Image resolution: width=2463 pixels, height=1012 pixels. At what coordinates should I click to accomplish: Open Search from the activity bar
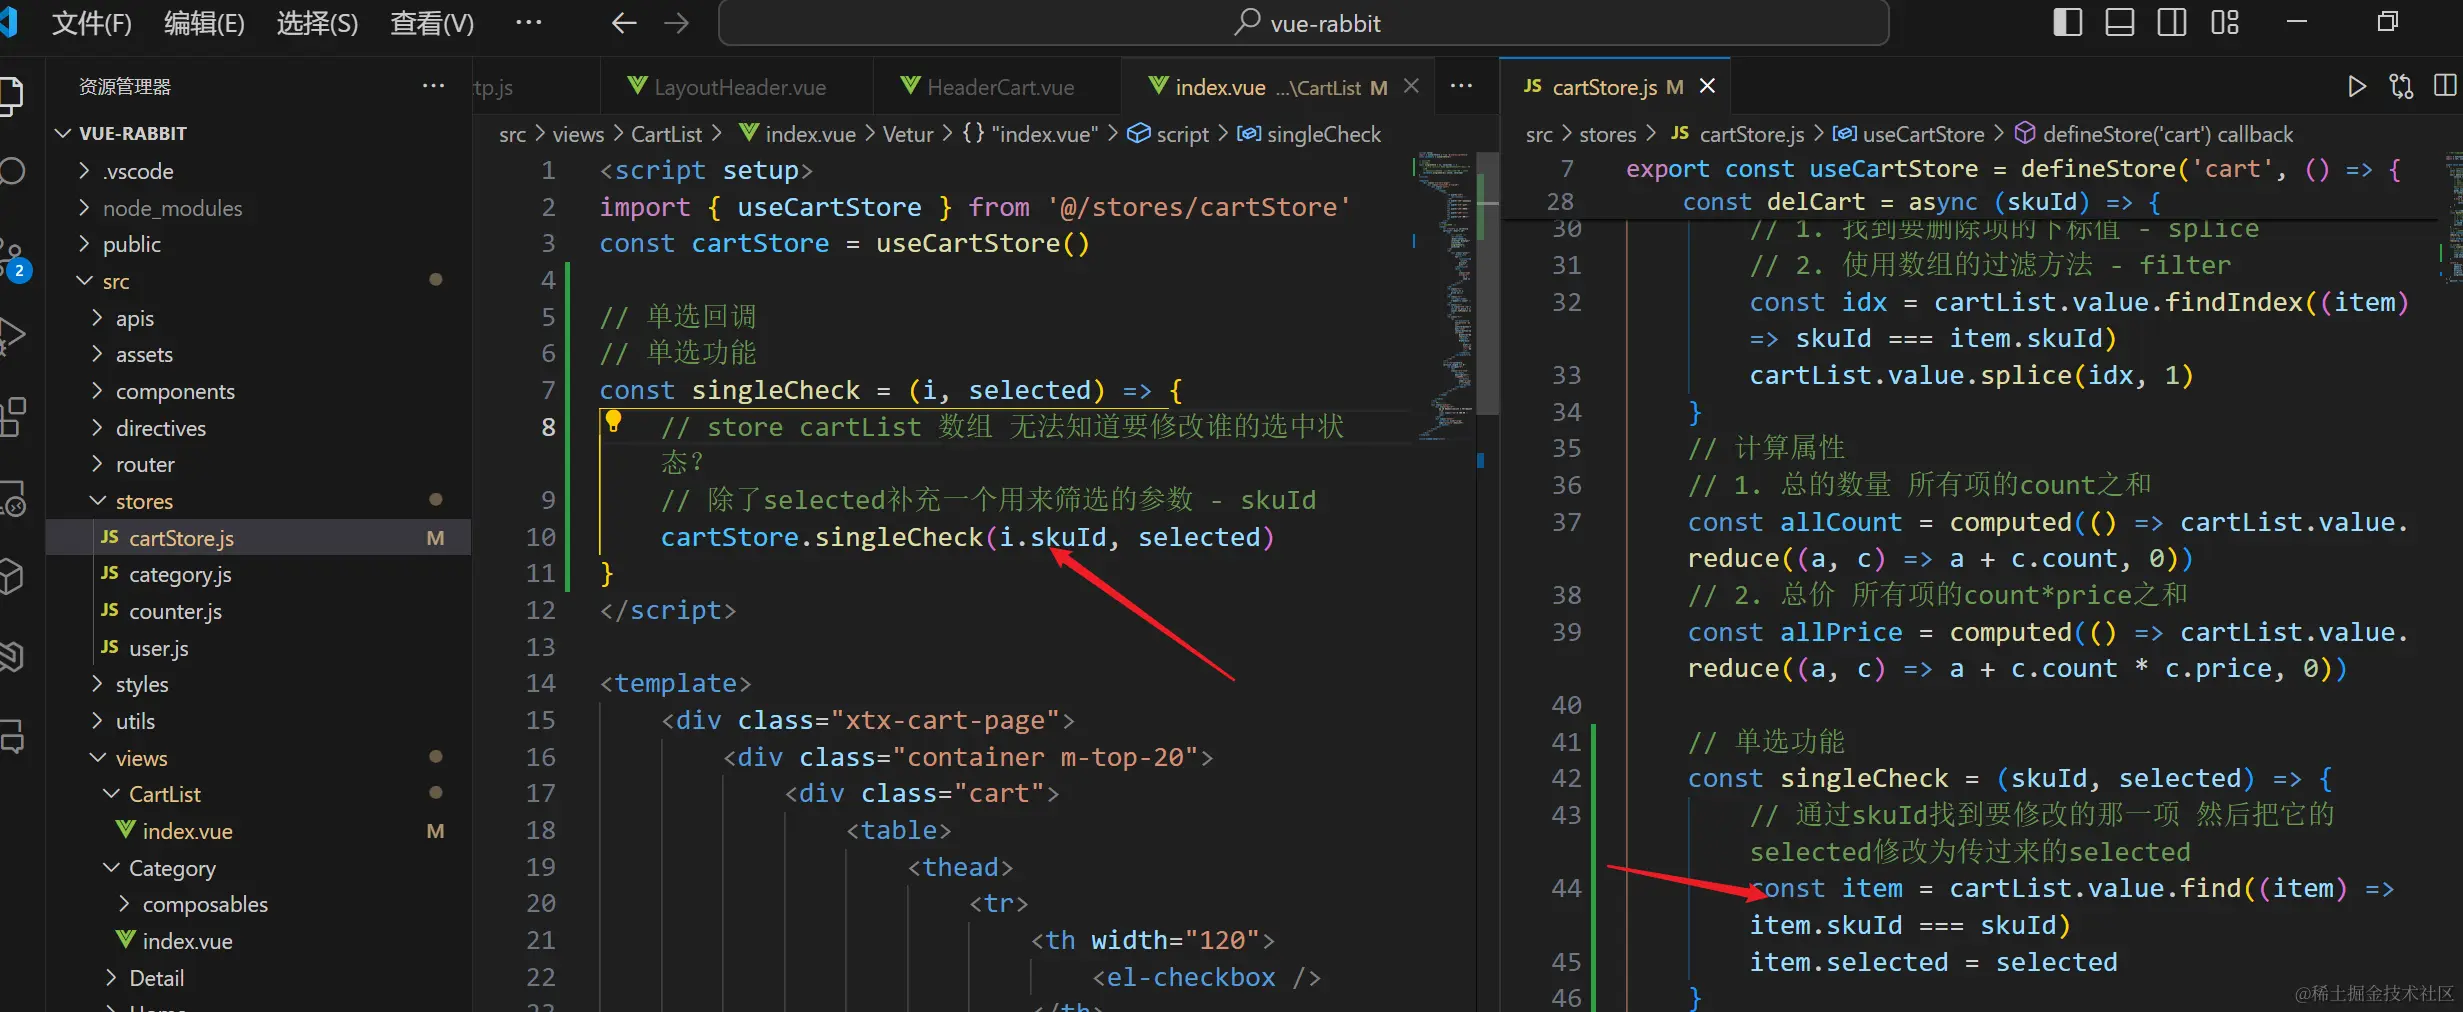click(x=11, y=171)
